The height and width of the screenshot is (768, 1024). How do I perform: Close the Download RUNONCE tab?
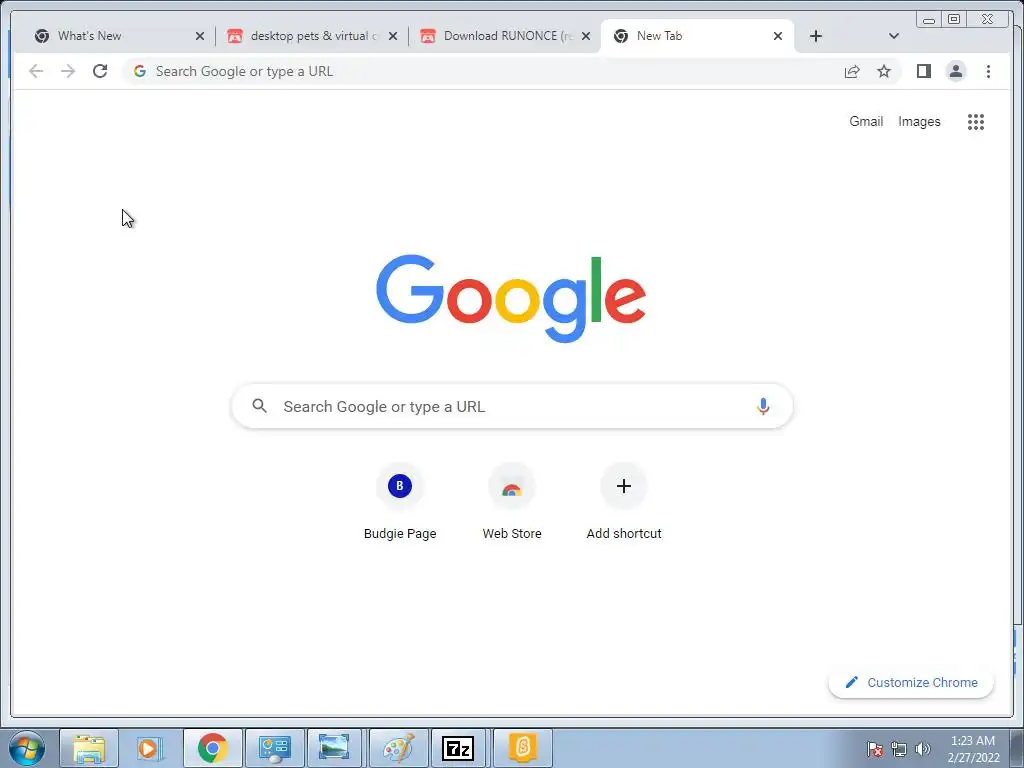pos(586,36)
